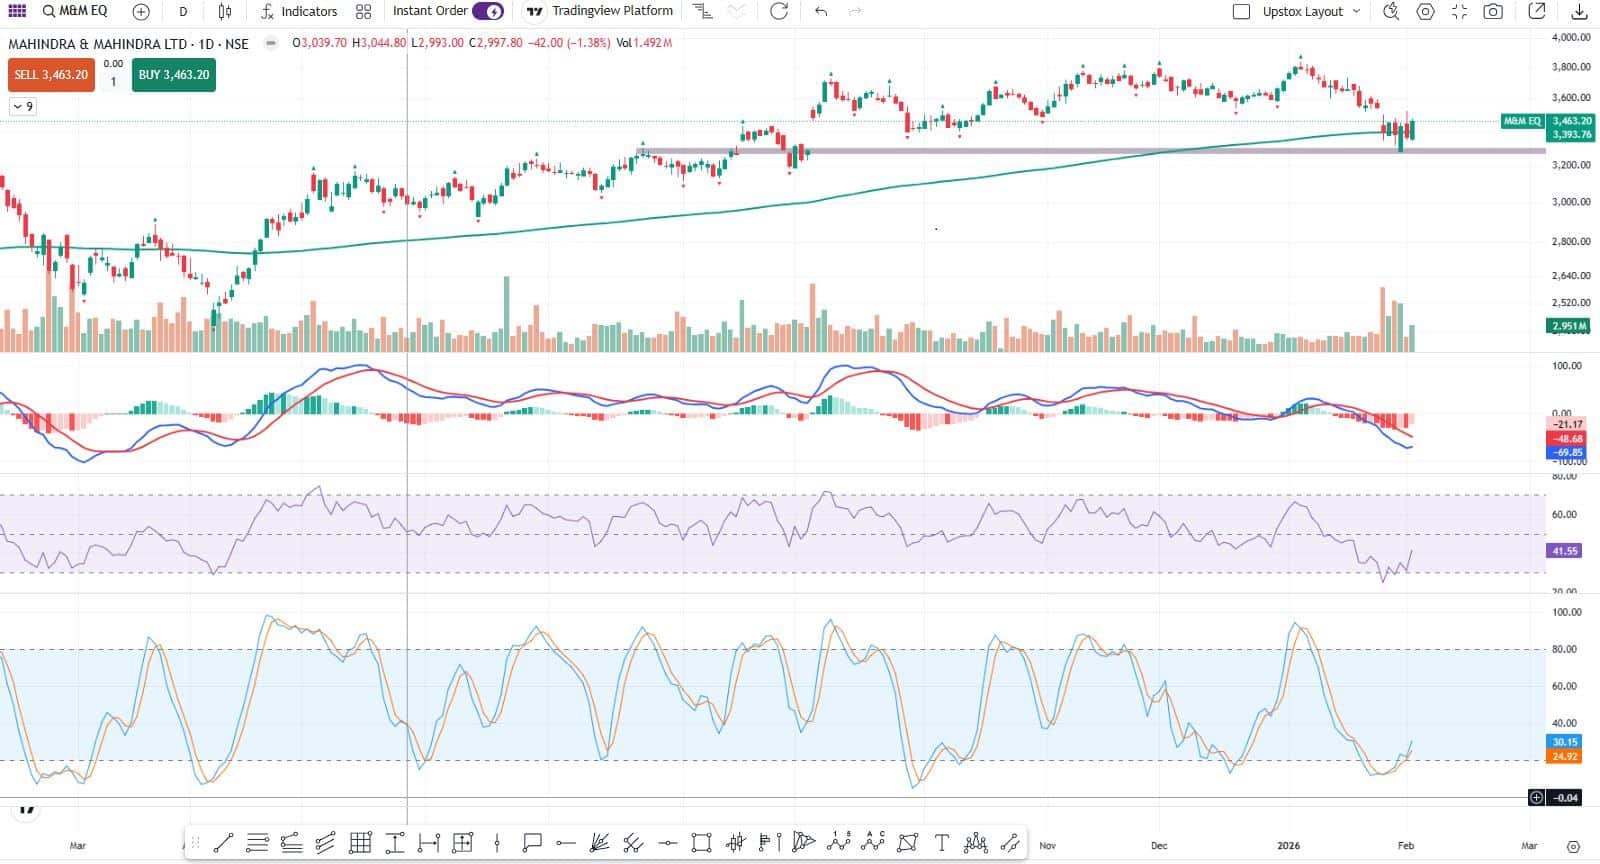The image size is (1600, 864).
Task: Select the Trend Line drawing tool
Action: pyautogui.click(x=223, y=843)
